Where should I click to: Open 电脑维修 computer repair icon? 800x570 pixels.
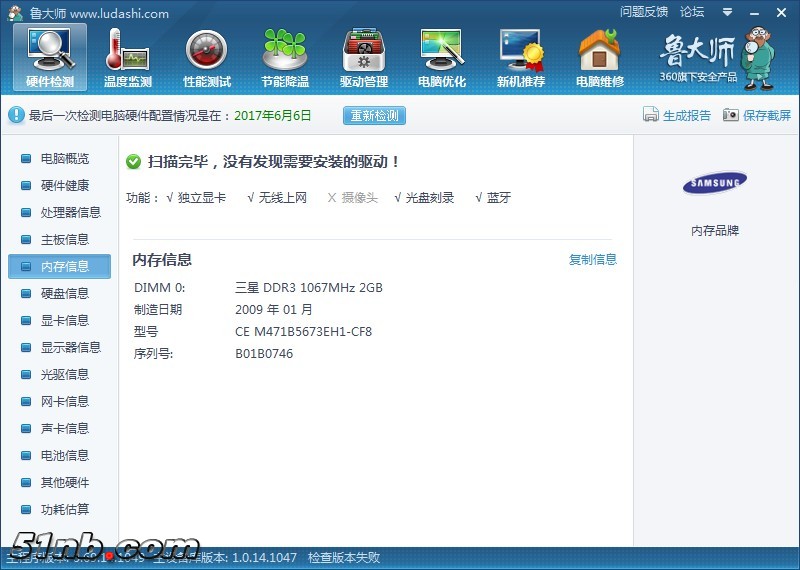tap(599, 57)
